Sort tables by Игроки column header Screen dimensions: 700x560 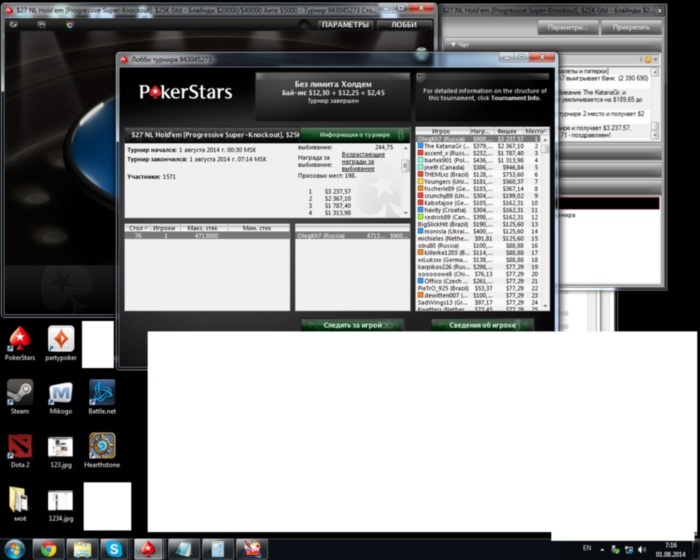coord(165,228)
